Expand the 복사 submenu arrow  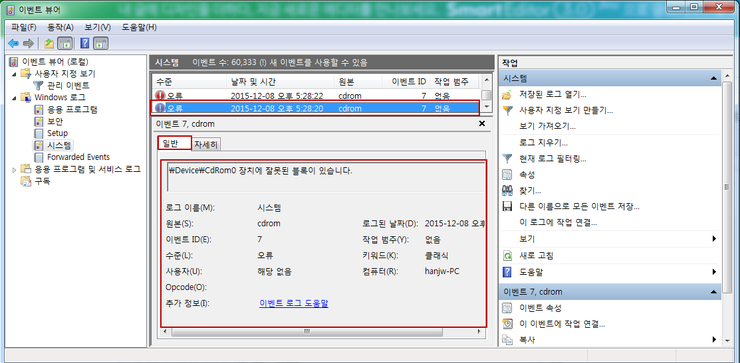(715, 340)
